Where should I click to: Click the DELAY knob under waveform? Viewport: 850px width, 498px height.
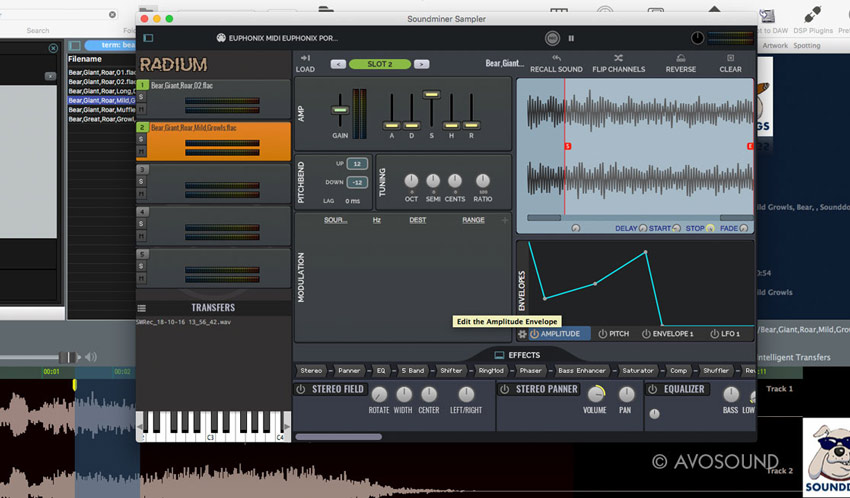(642, 229)
